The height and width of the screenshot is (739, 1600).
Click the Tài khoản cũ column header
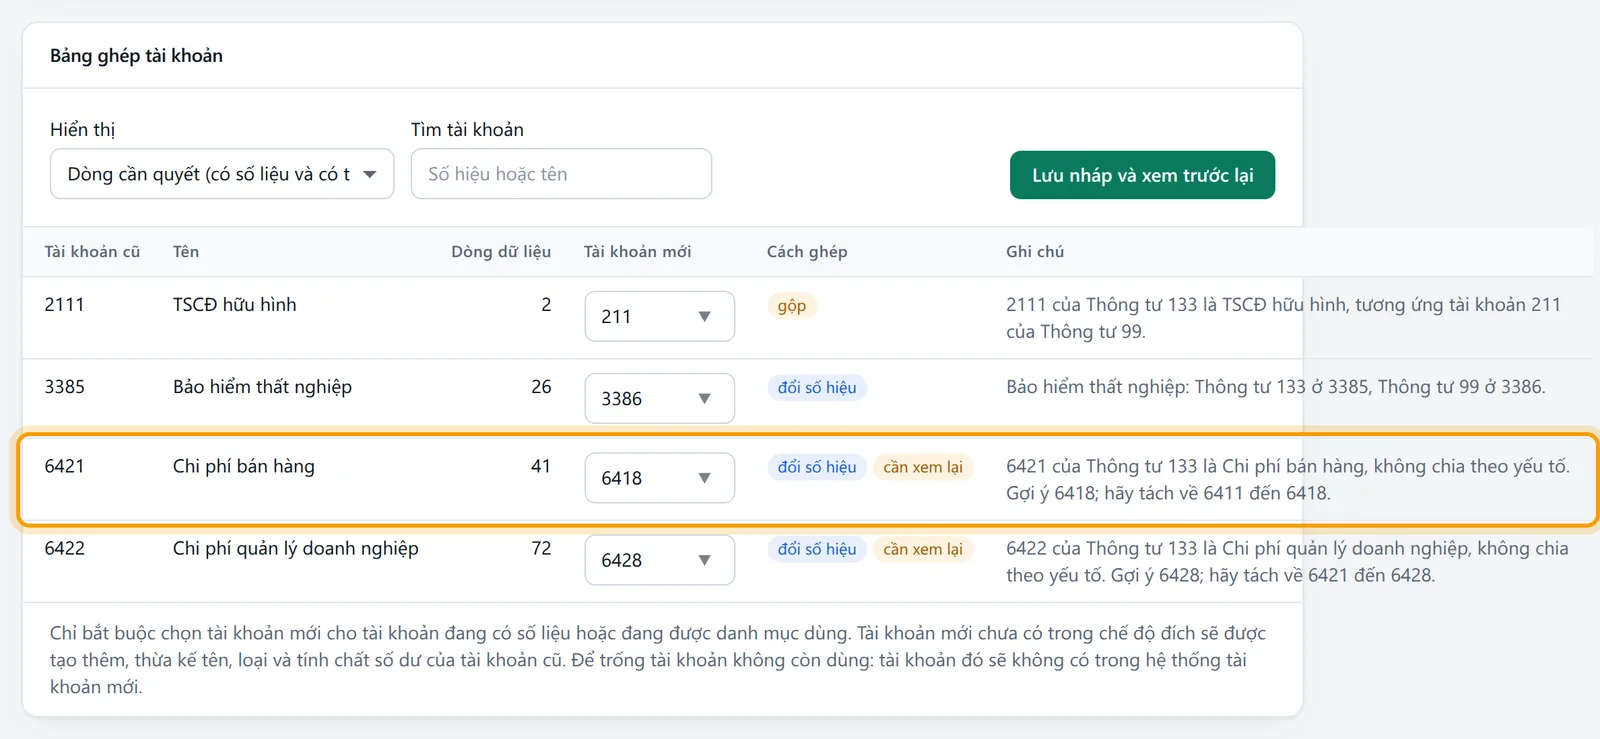(x=92, y=252)
